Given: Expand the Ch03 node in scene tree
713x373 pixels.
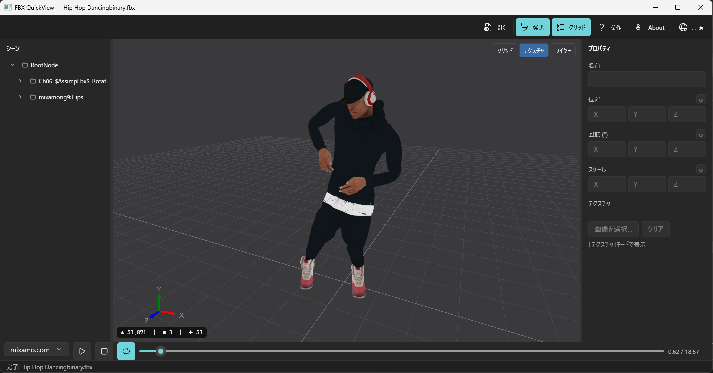Looking at the screenshot, I should click(20, 81).
